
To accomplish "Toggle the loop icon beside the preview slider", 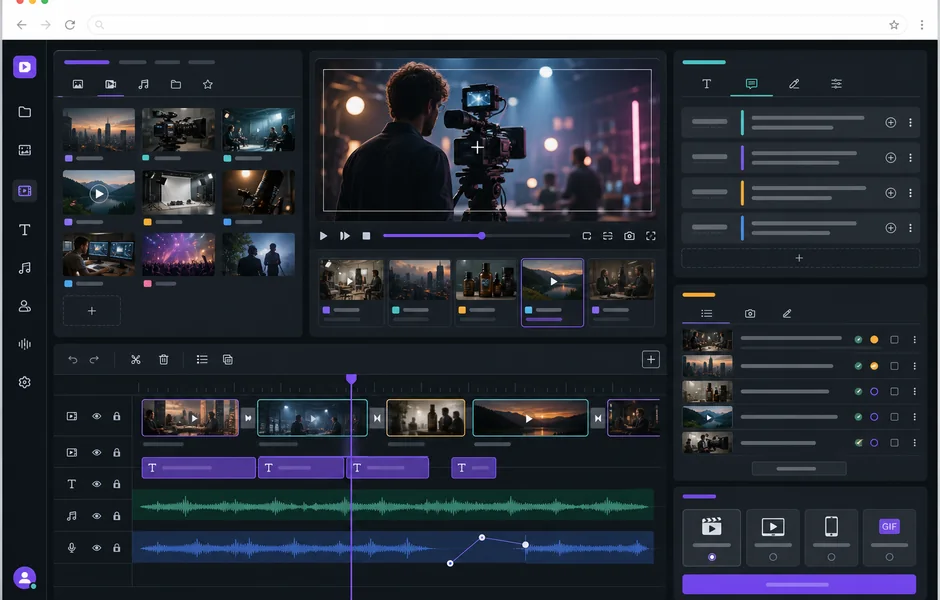I will click(587, 236).
